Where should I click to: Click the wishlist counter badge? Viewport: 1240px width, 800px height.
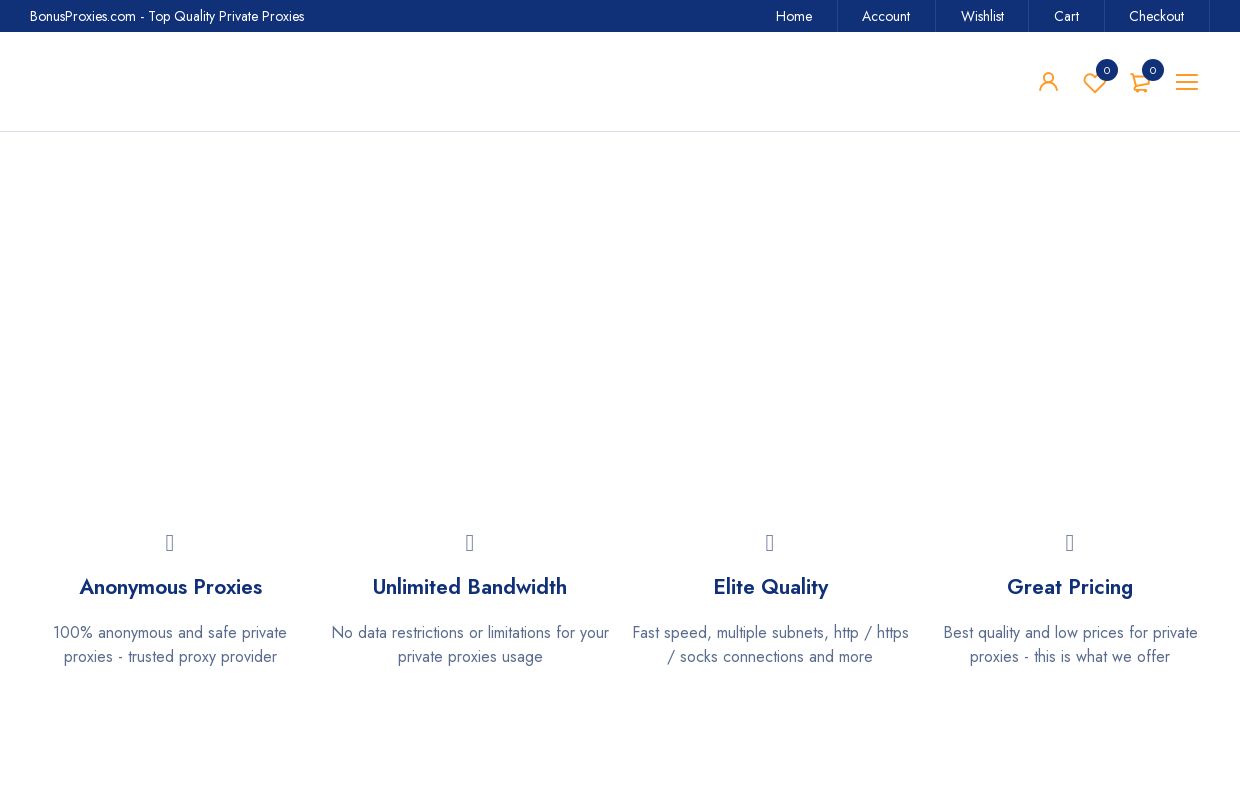1107,70
